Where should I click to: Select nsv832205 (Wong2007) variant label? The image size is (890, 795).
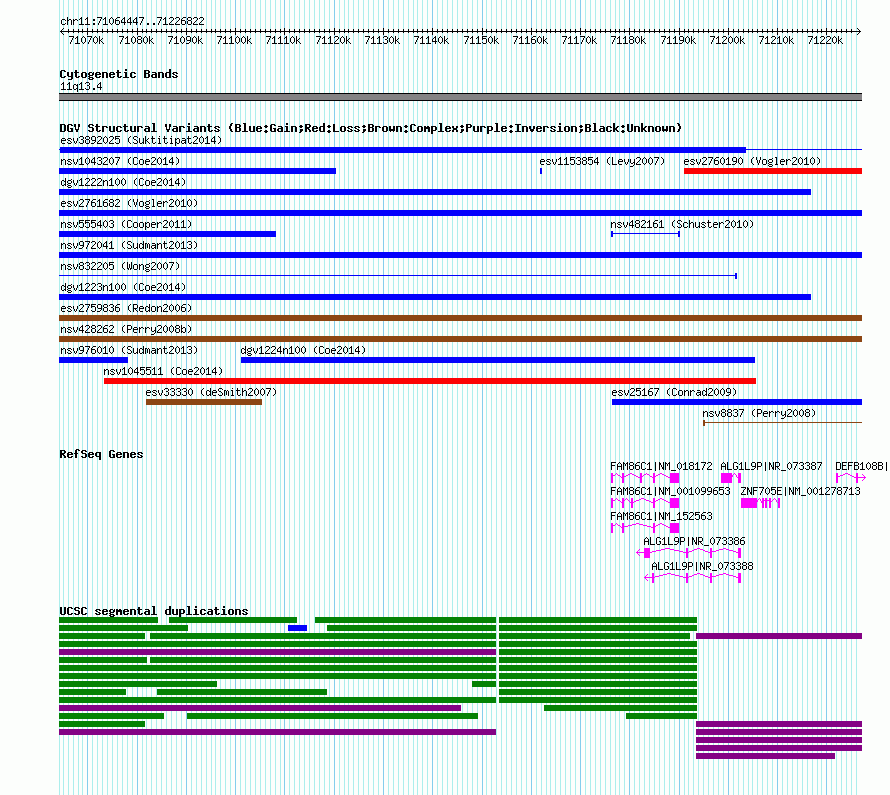[x=120, y=266]
